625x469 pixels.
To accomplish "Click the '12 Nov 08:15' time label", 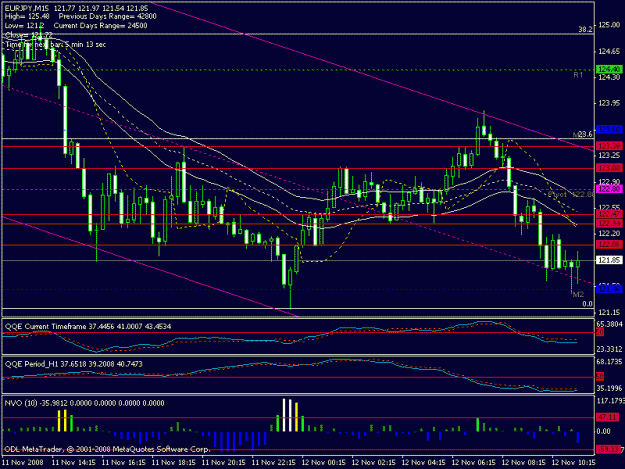I will click(523, 463).
